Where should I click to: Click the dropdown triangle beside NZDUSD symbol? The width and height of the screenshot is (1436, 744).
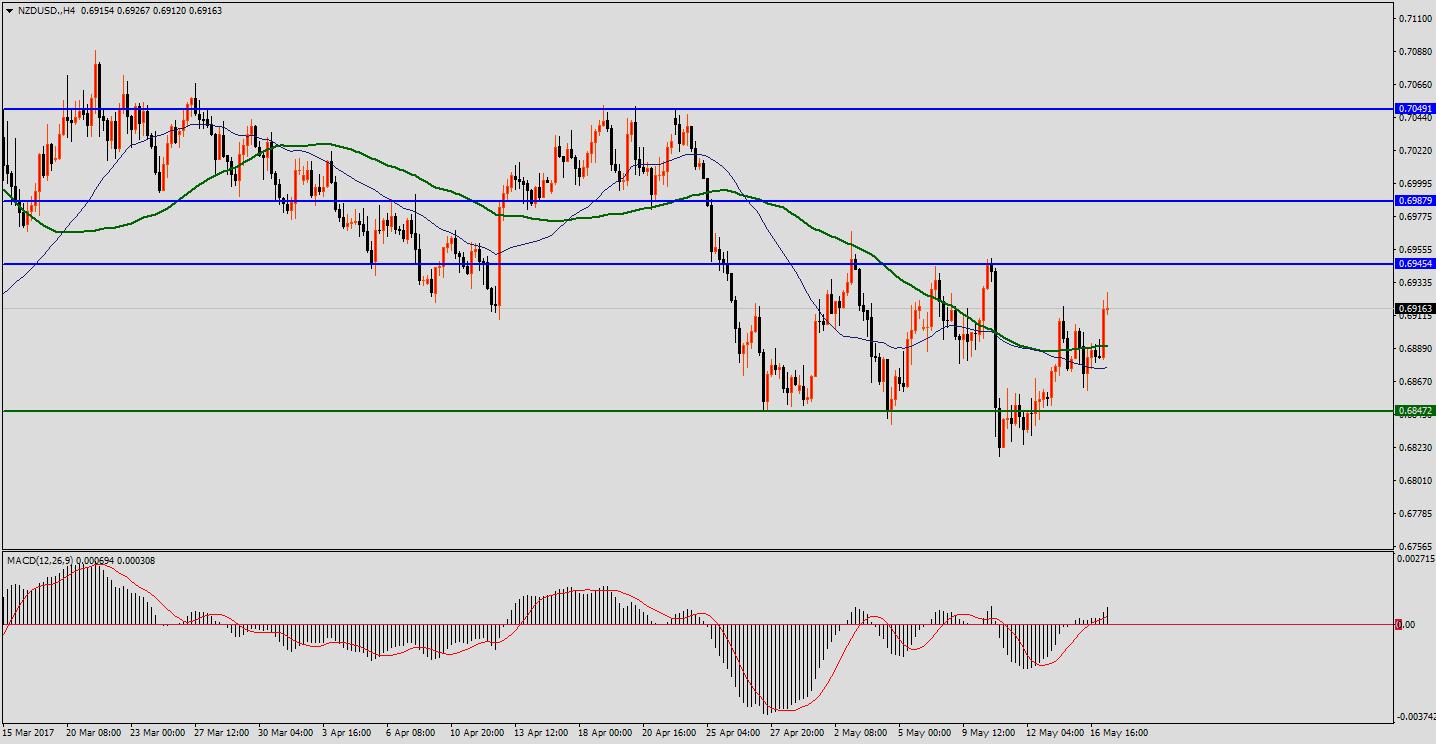pyautogui.click(x=9, y=11)
